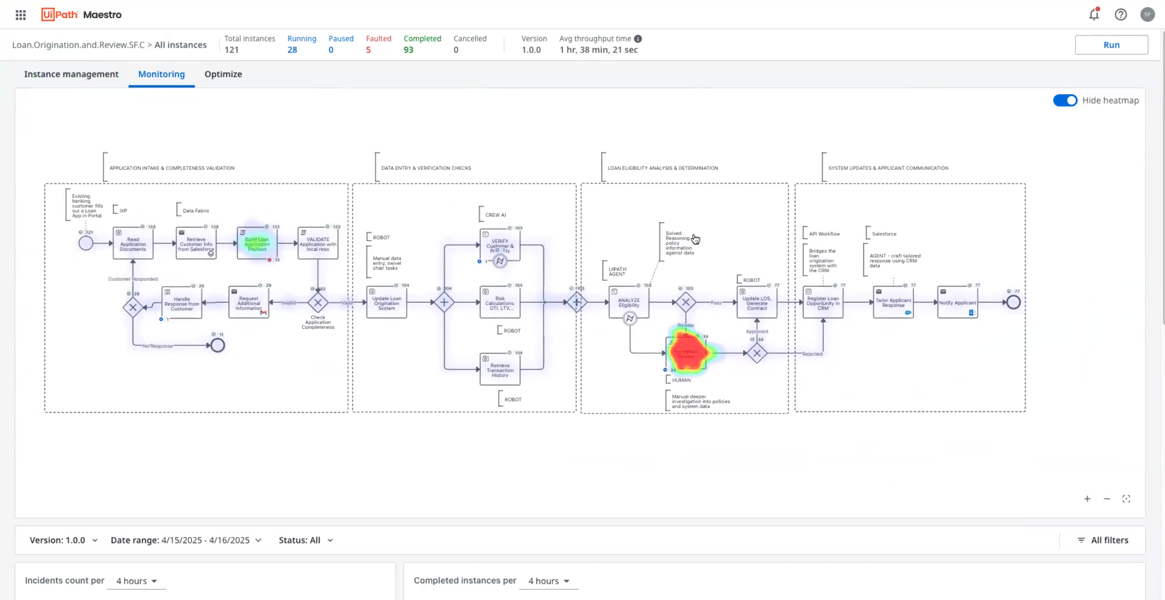Click the Faulted 5 instances count
This screenshot has height=600, width=1165.
pyautogui.click(x=379, y=45)
